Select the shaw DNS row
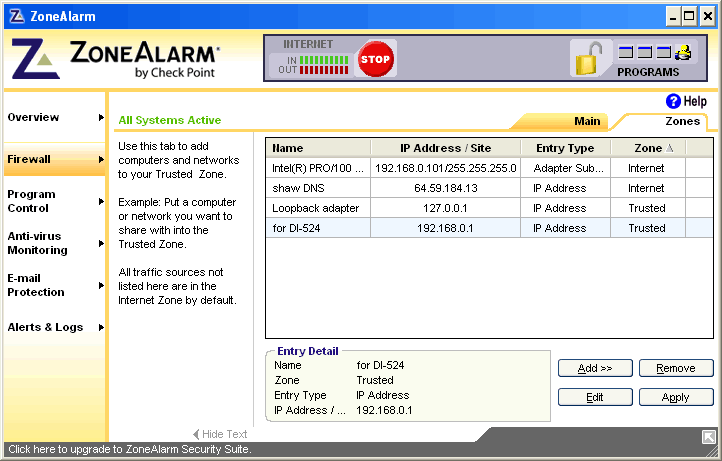This screenshot has height=461, width=722. [x=489, y=188]
